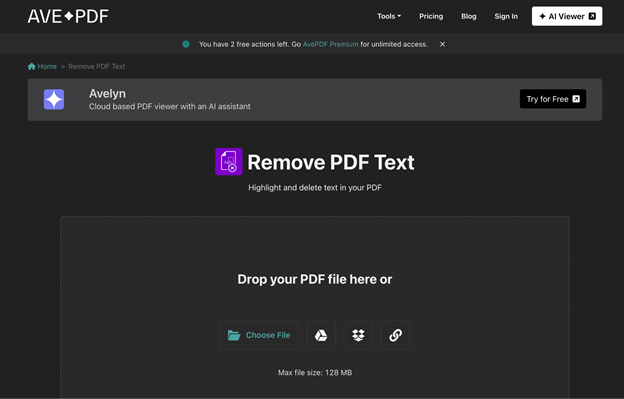The image size is (624, 399).
Task: Click 'Cloud based PDF viewer with an AI assistant' text
Action: [x=170, y=107]
